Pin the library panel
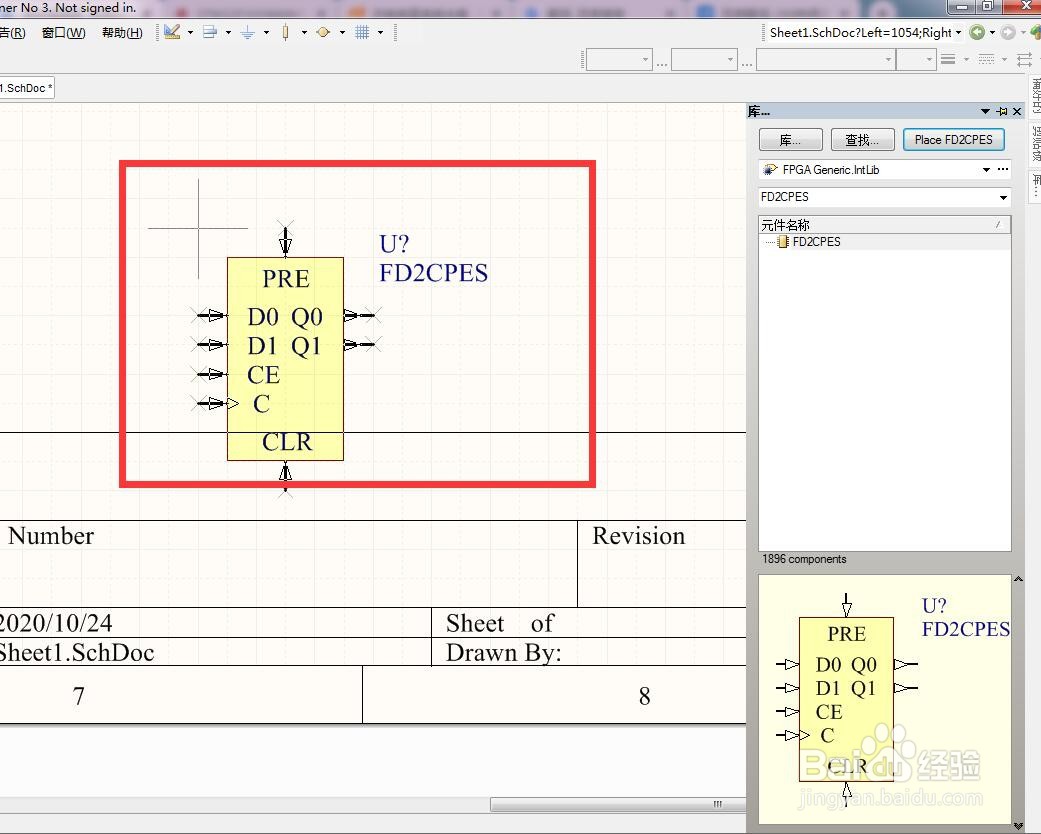This screenshot has width=1041, height=834. pyautogui.click(x=1002, y=112)
